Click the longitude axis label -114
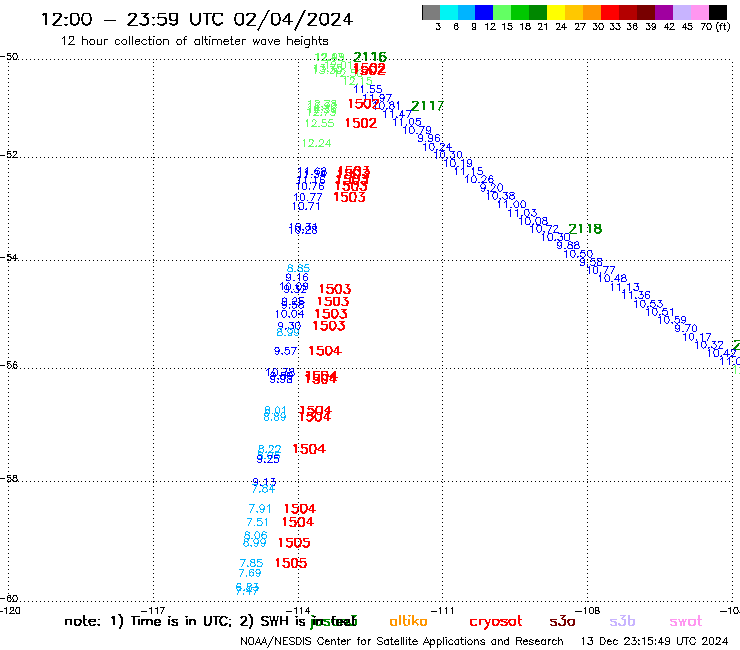 [298, 611]
